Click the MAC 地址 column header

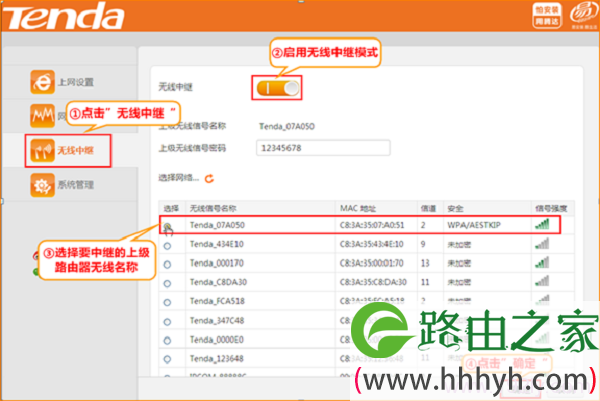click(358, 208)
